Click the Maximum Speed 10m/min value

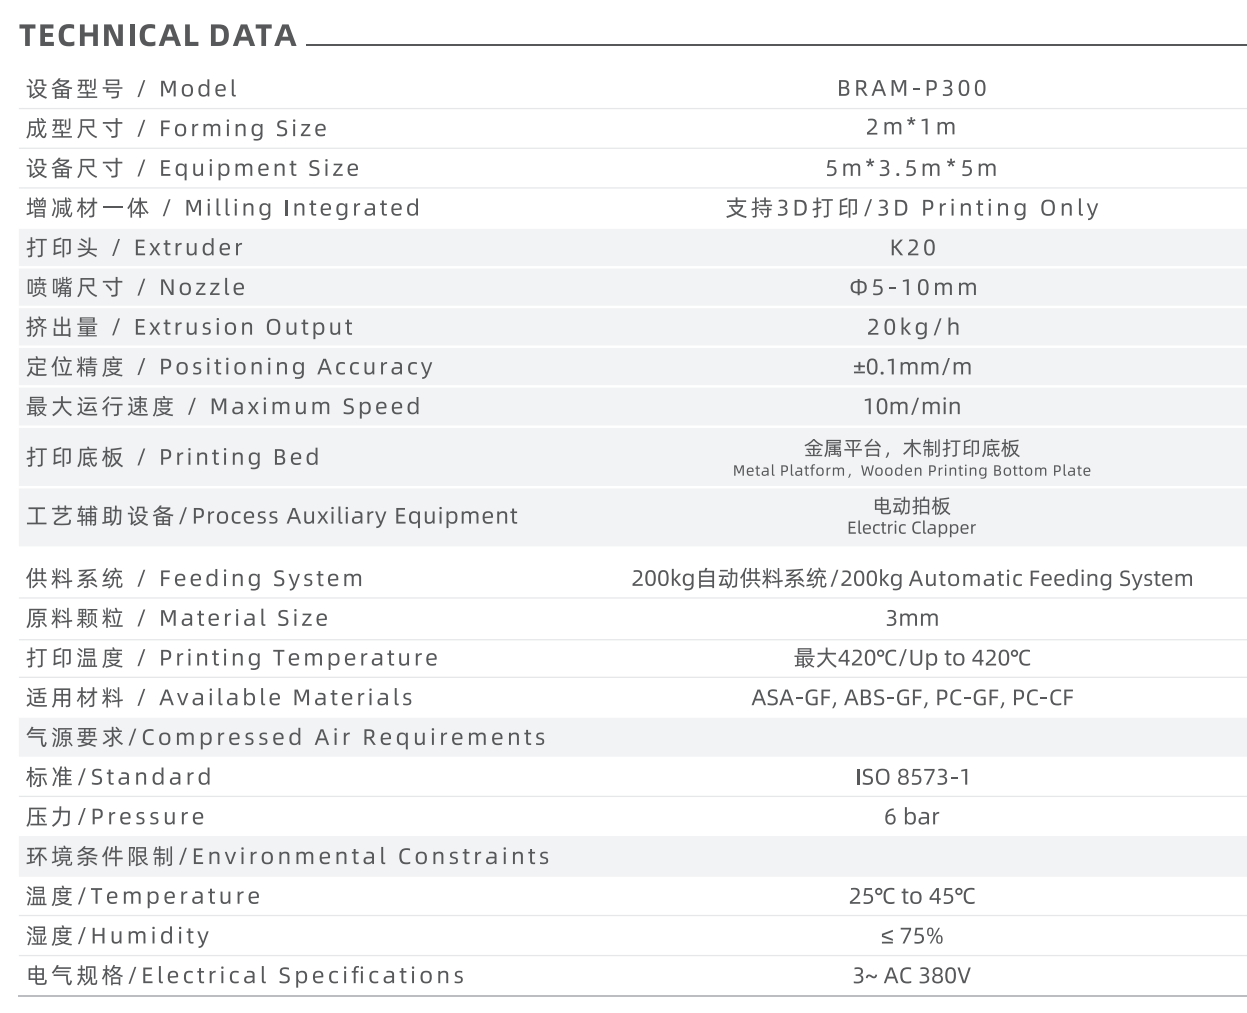tap(912, 406)
